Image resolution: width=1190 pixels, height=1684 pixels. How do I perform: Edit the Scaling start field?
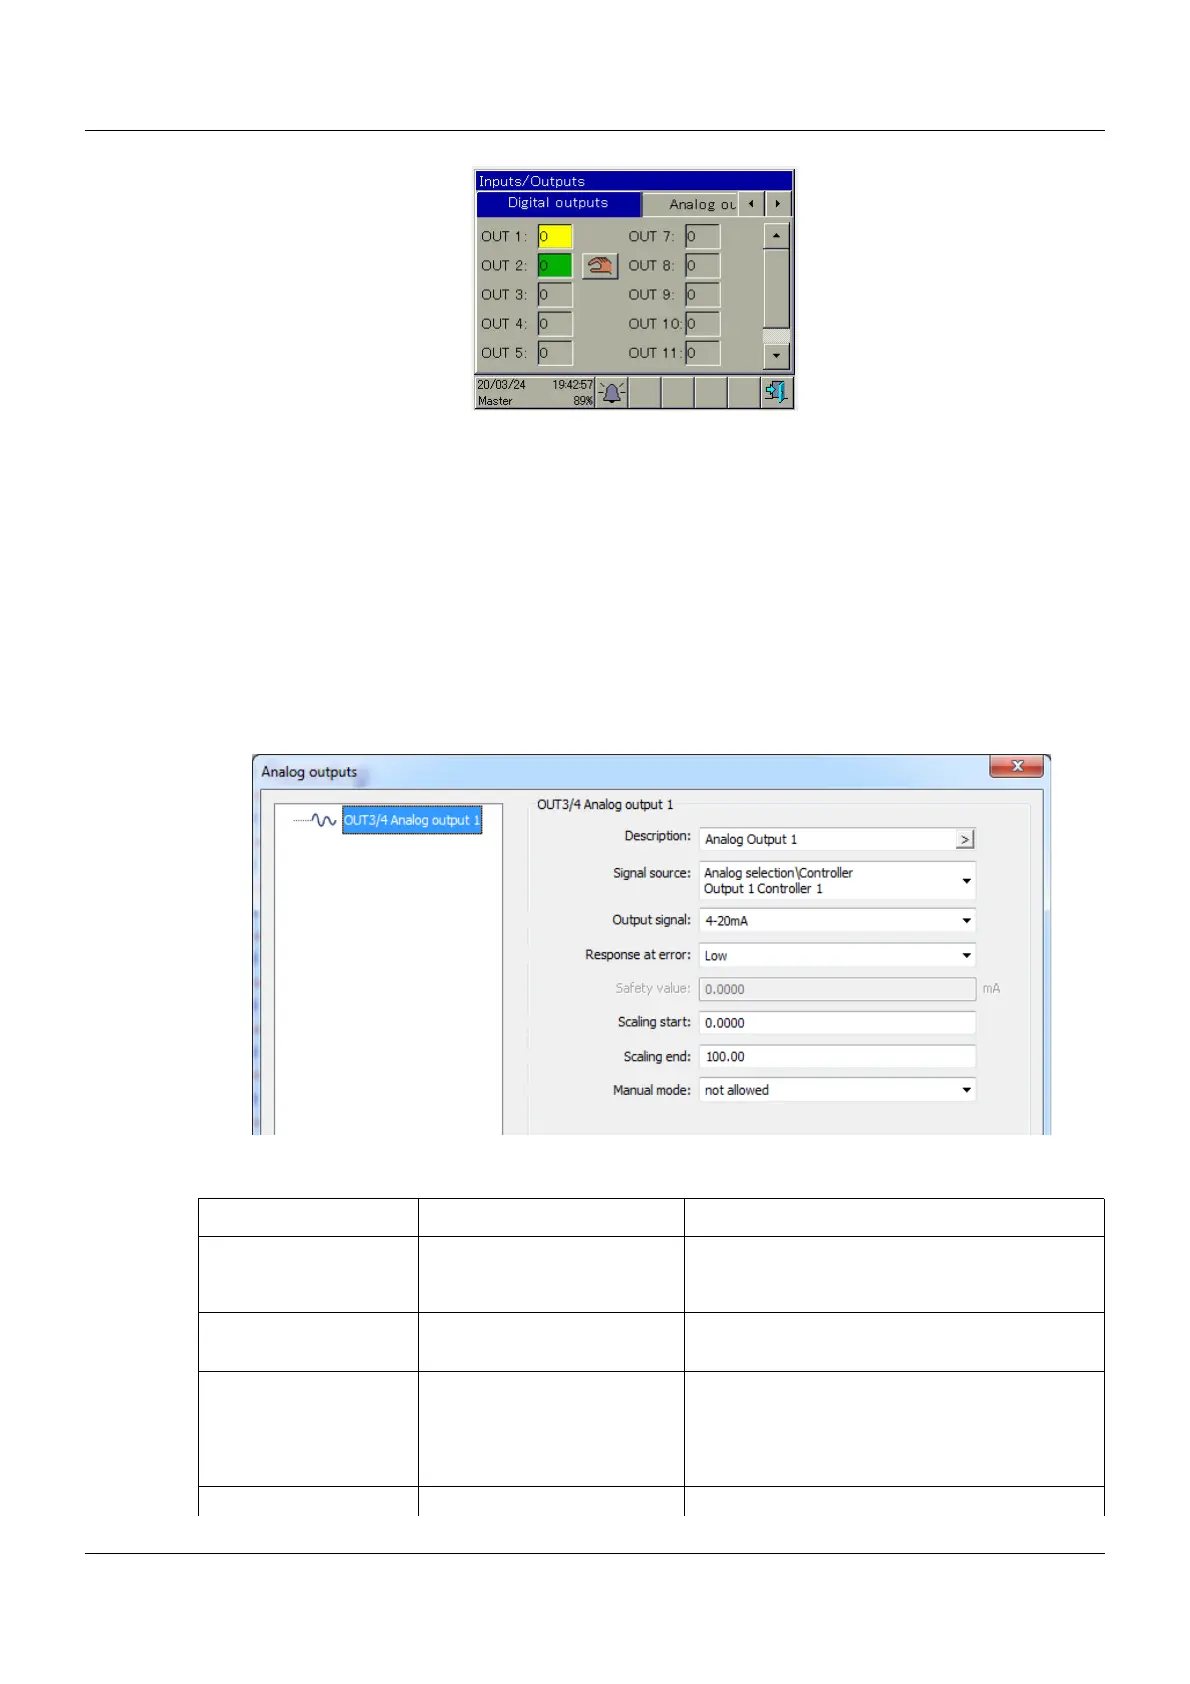pos(837,1023)
